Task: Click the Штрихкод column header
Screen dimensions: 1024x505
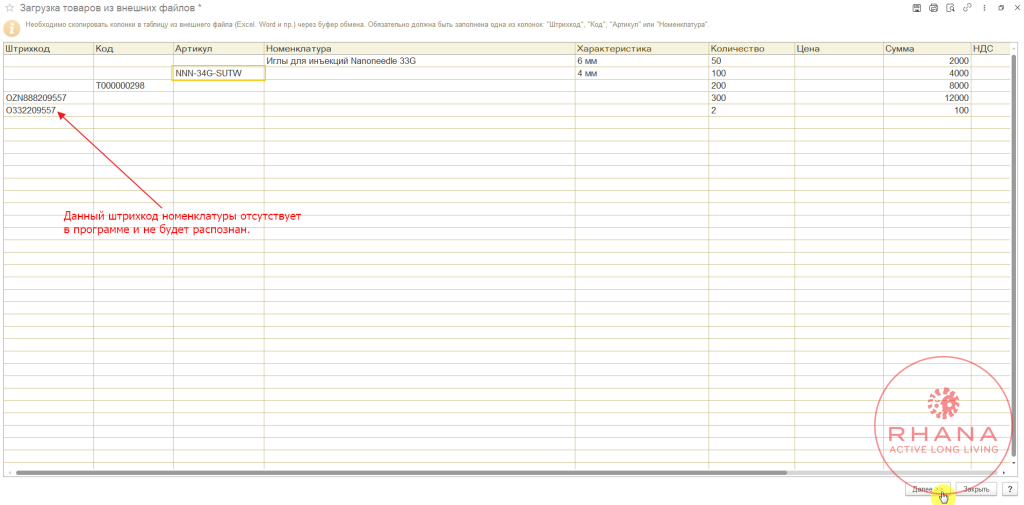Action: click(48, 48)
